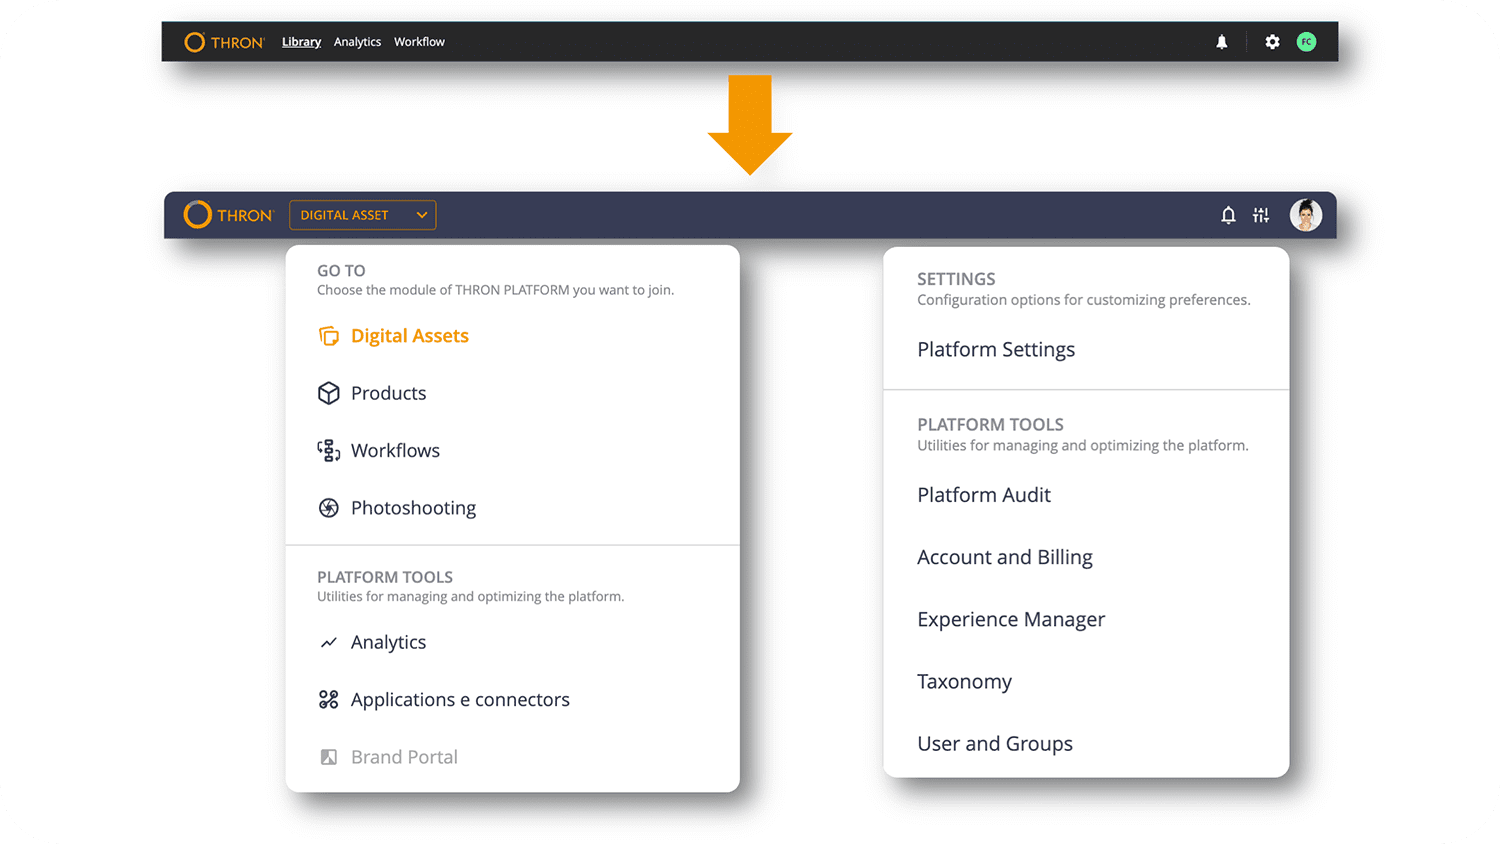Switch to Library tab in old header
This screenshot has width=1500, height=844.
pos(301,42)
